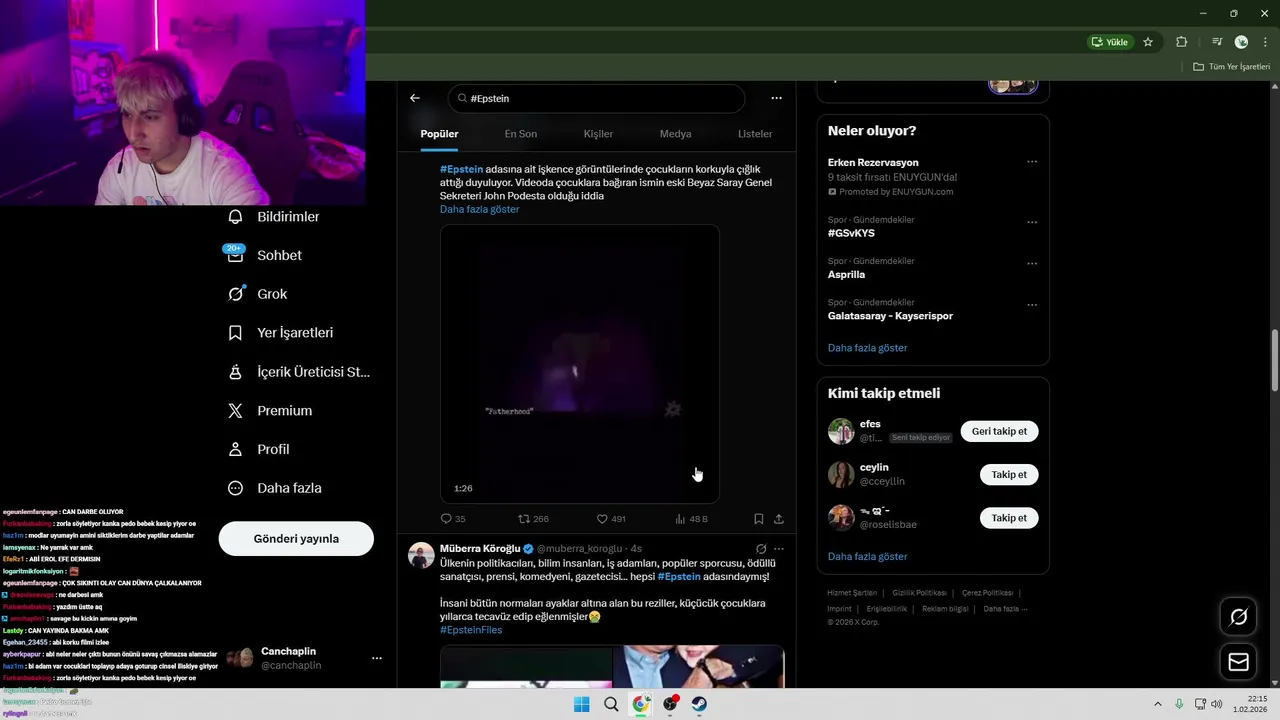Show more trends under Neler oluyor
The image size is (1280, 720).
coord(867,348)
